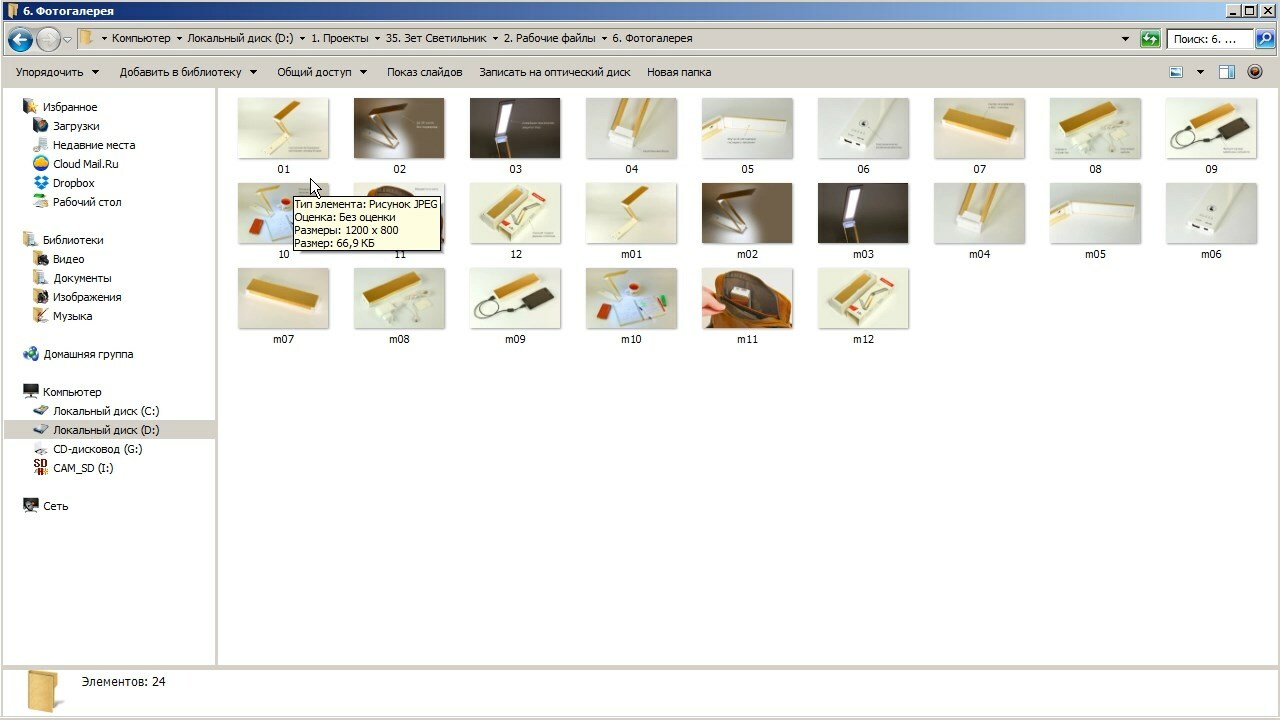The image size is (1280, 720).
Task: Open CAM_SD (I:) drive
Action: point(83,468)
